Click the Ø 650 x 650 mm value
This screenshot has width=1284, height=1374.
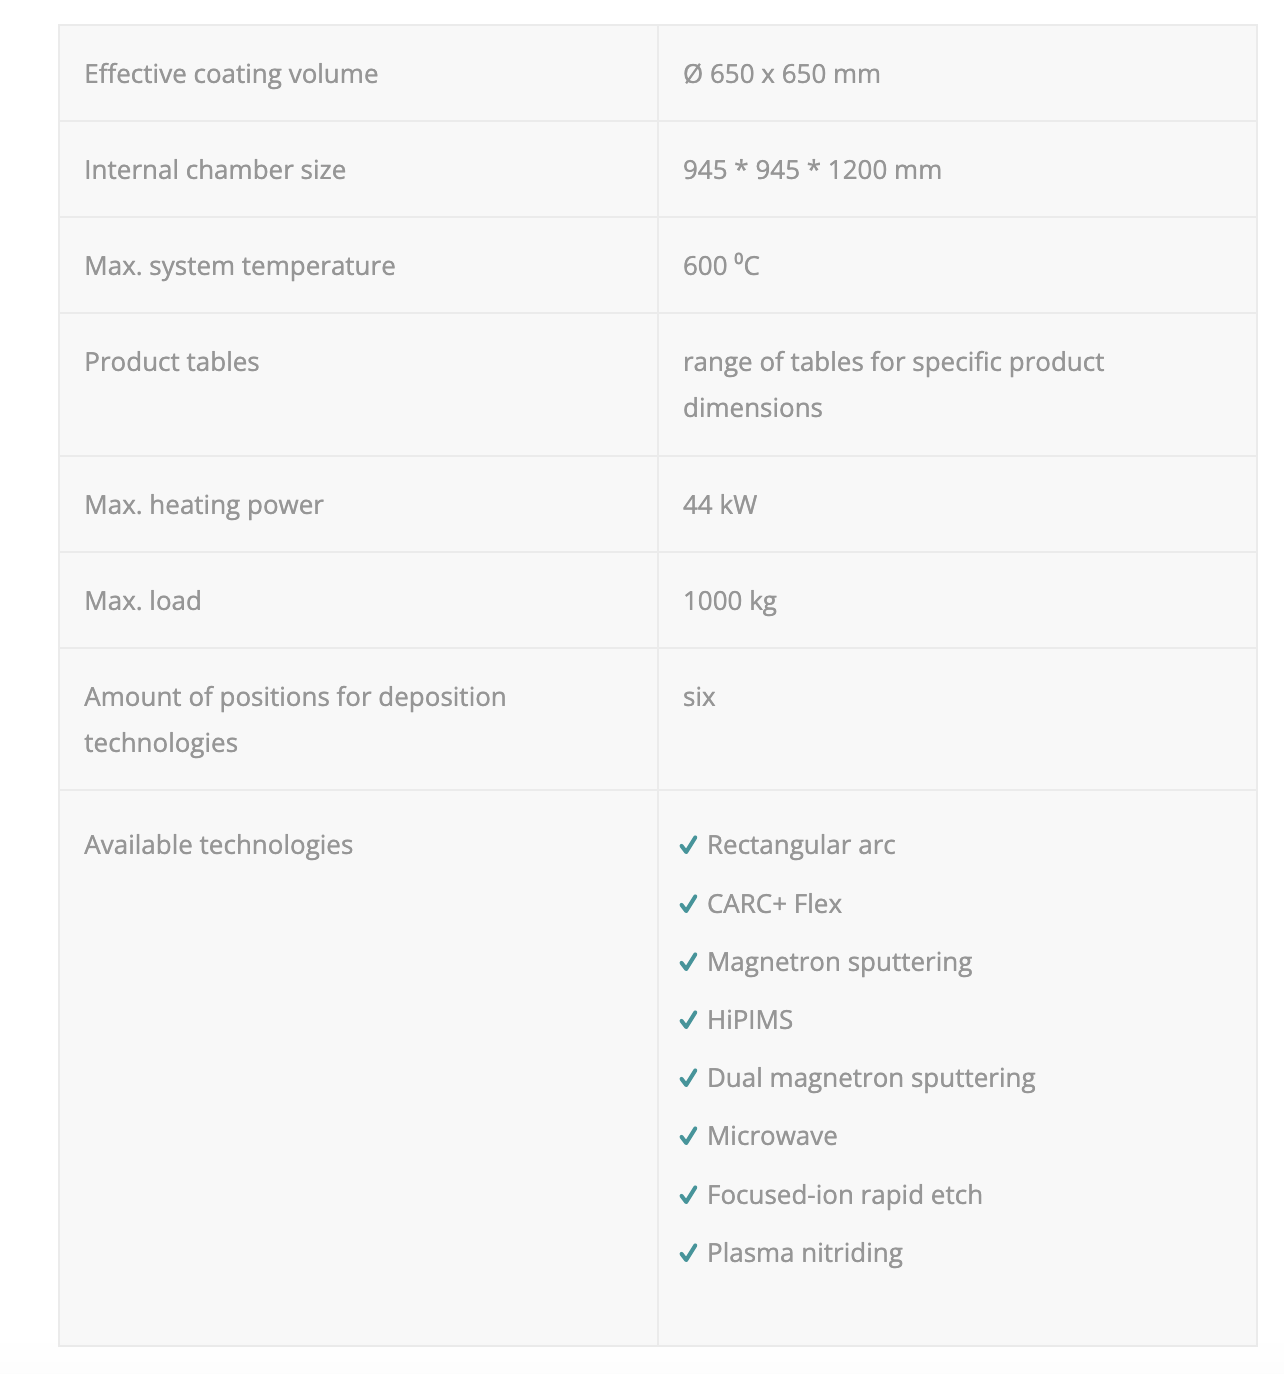(781, 74)
